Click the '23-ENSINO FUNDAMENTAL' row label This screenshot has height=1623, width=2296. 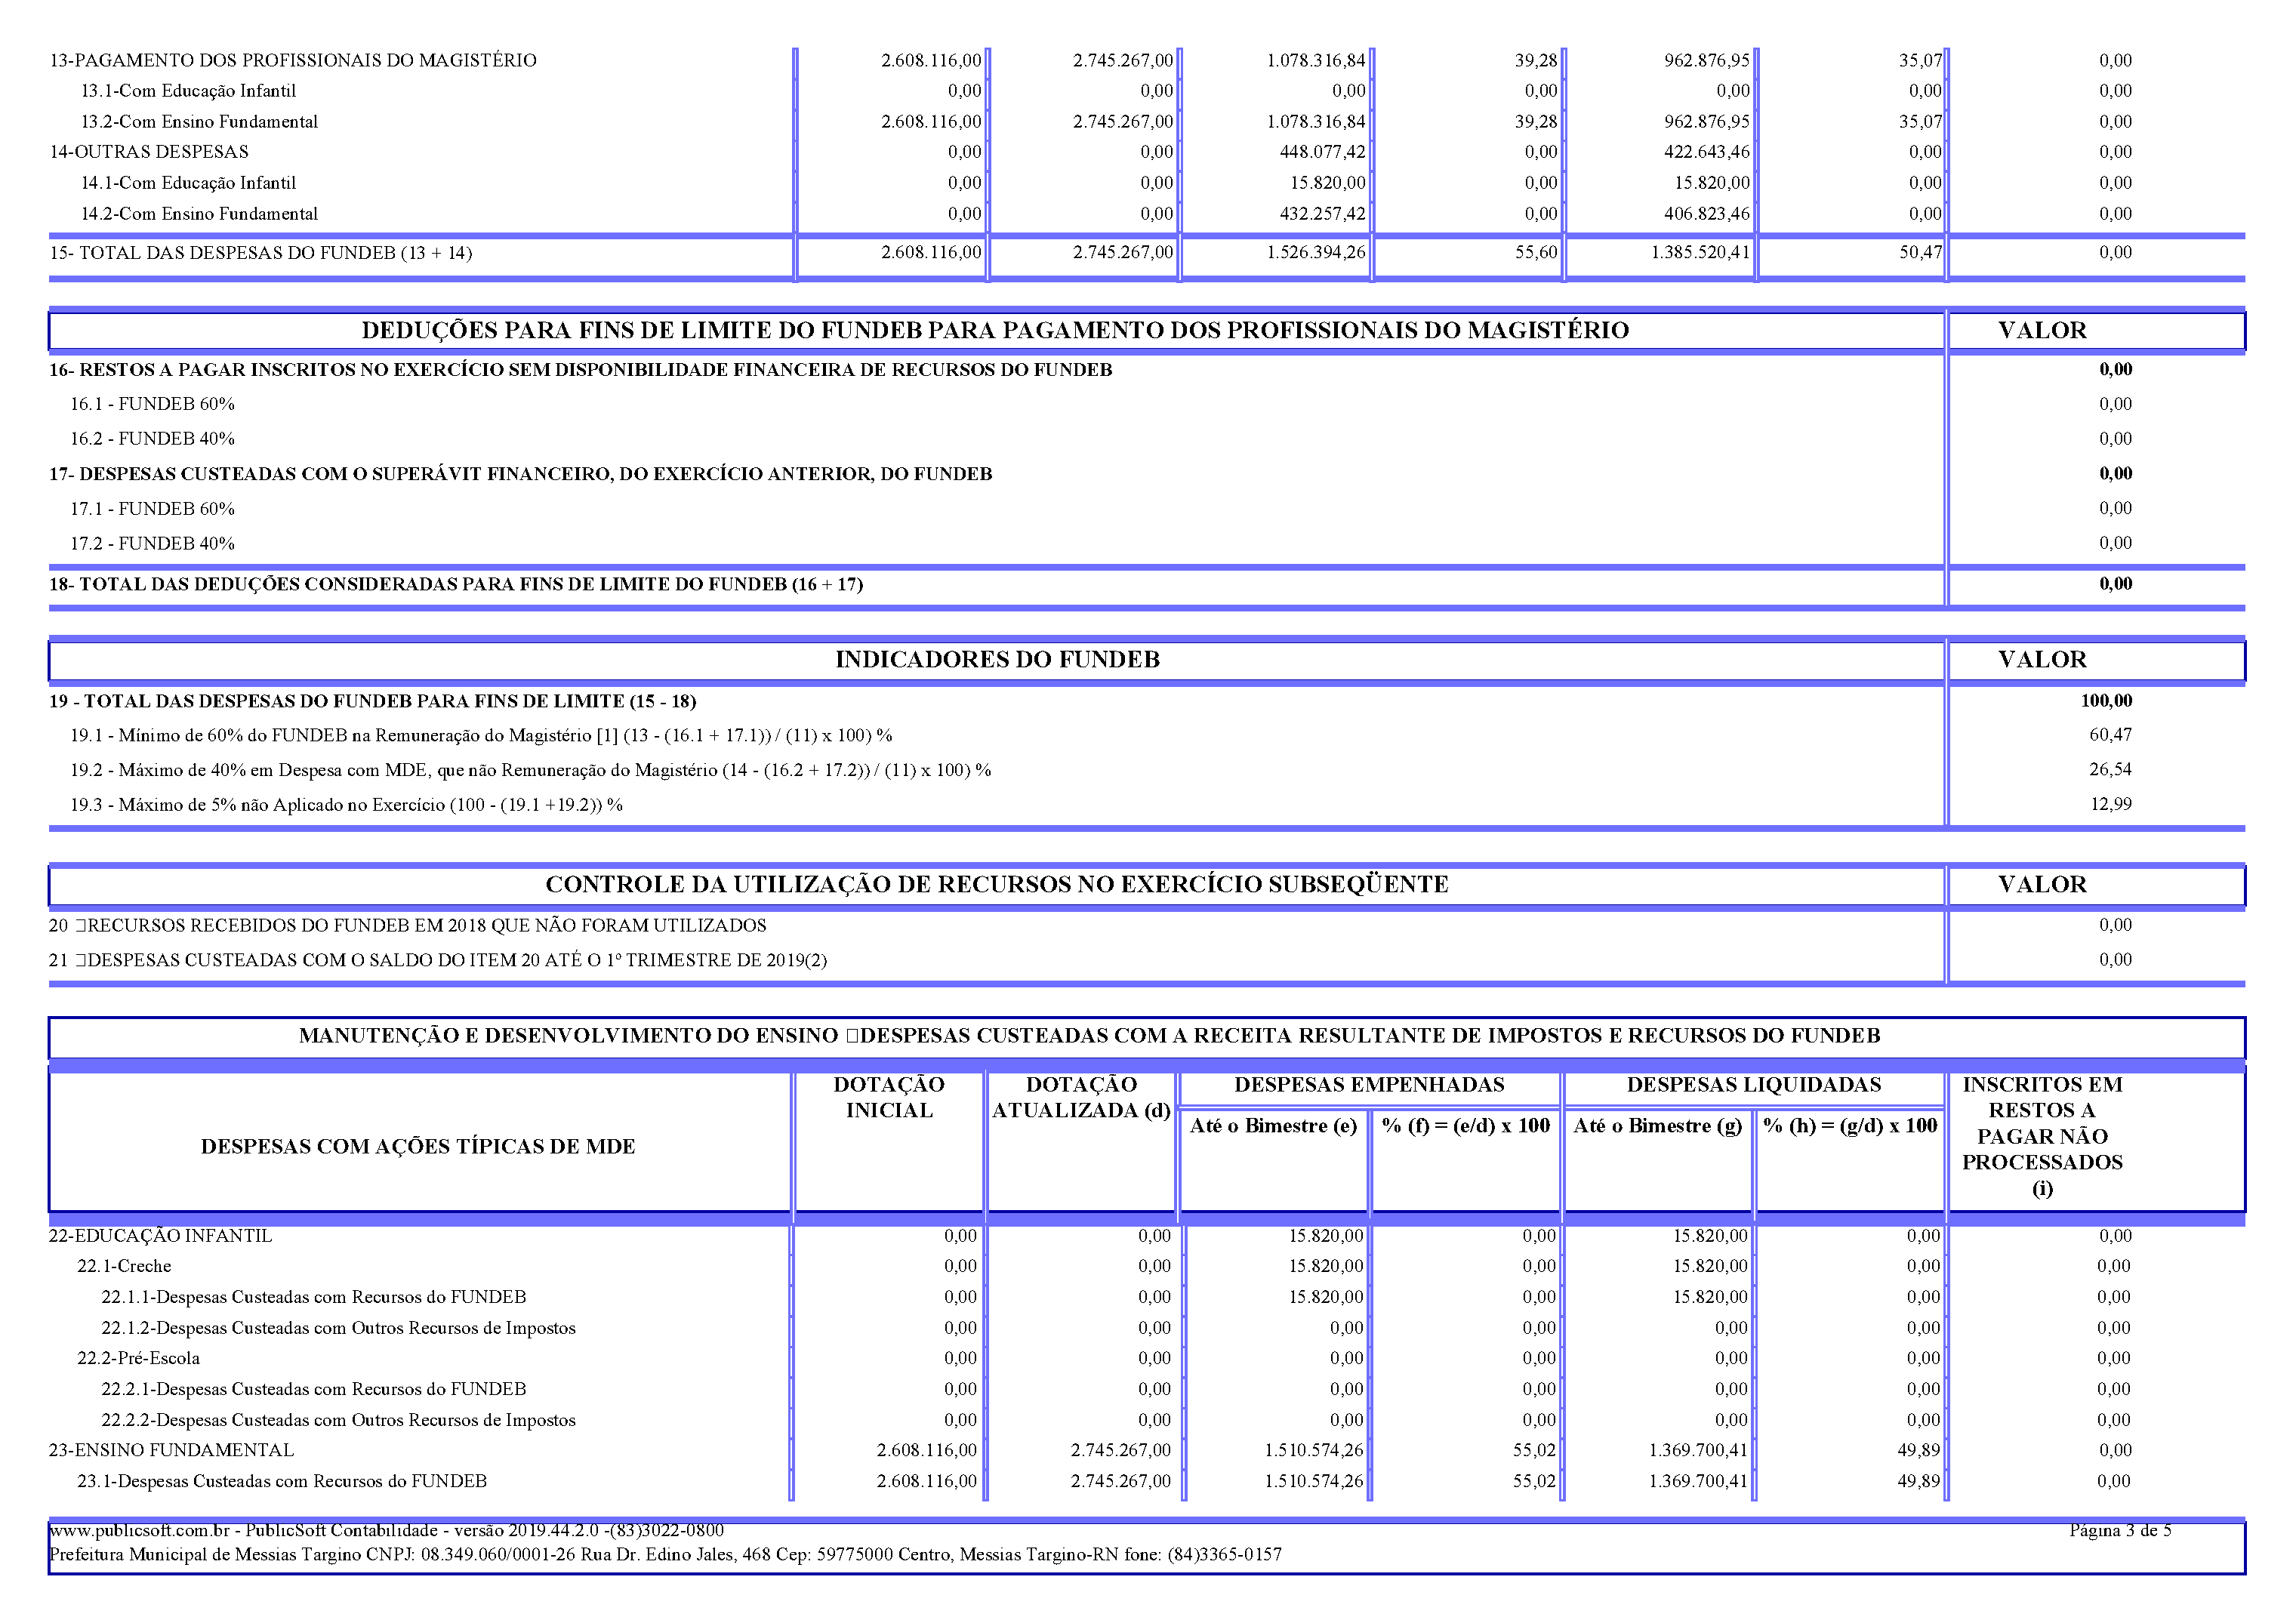[x=172, y=1451]
